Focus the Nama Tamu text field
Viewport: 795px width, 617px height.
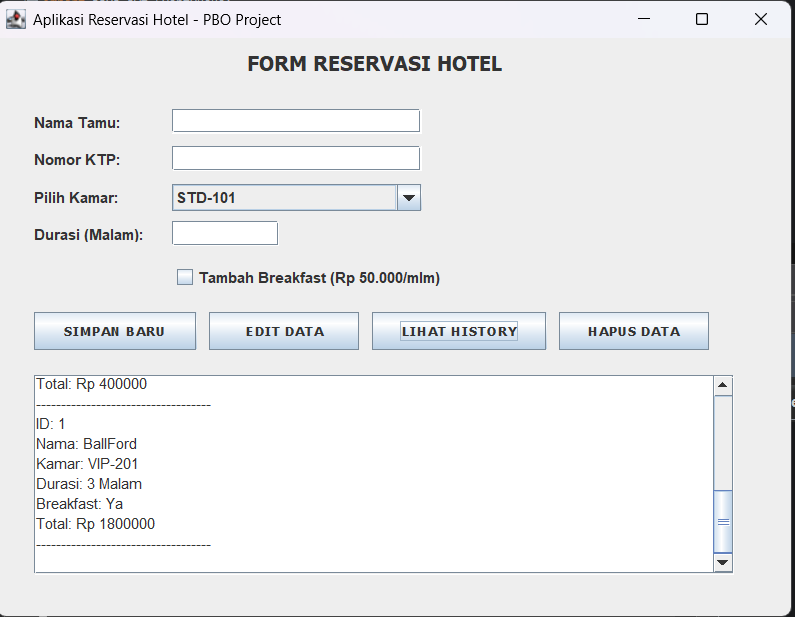coord(296,121)
